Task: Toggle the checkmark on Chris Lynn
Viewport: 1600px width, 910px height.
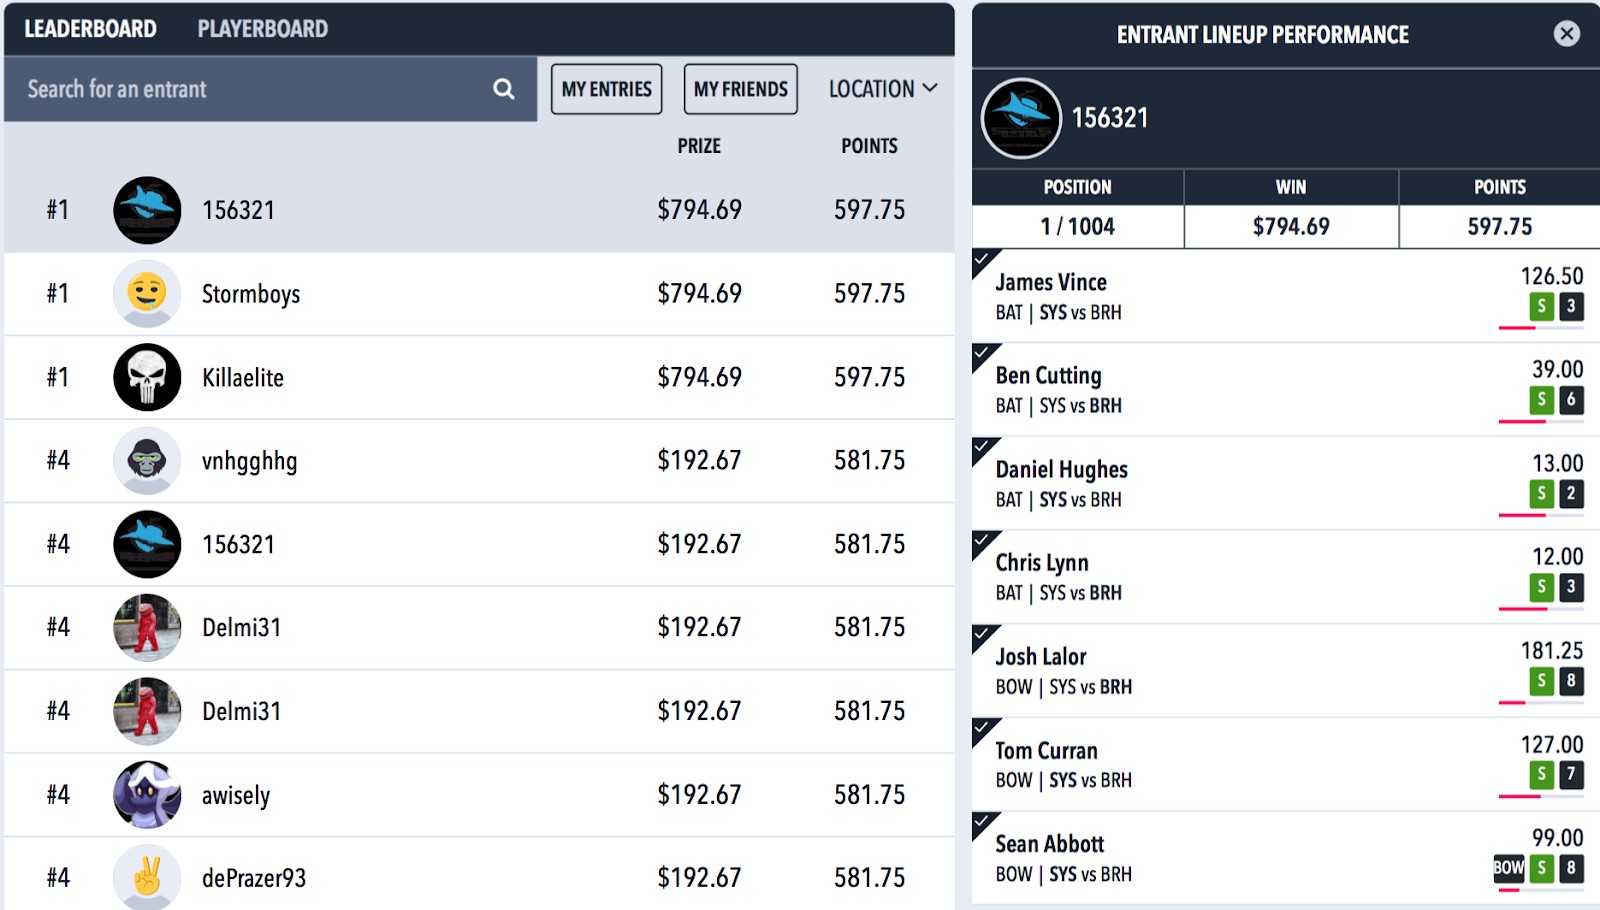Action: (x=983, y=541)
